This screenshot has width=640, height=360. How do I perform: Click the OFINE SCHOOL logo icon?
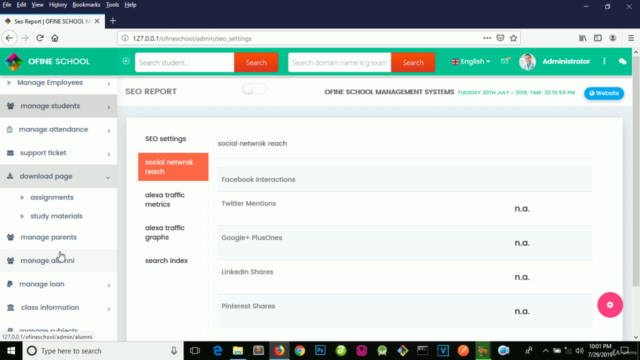coord(13,62)
